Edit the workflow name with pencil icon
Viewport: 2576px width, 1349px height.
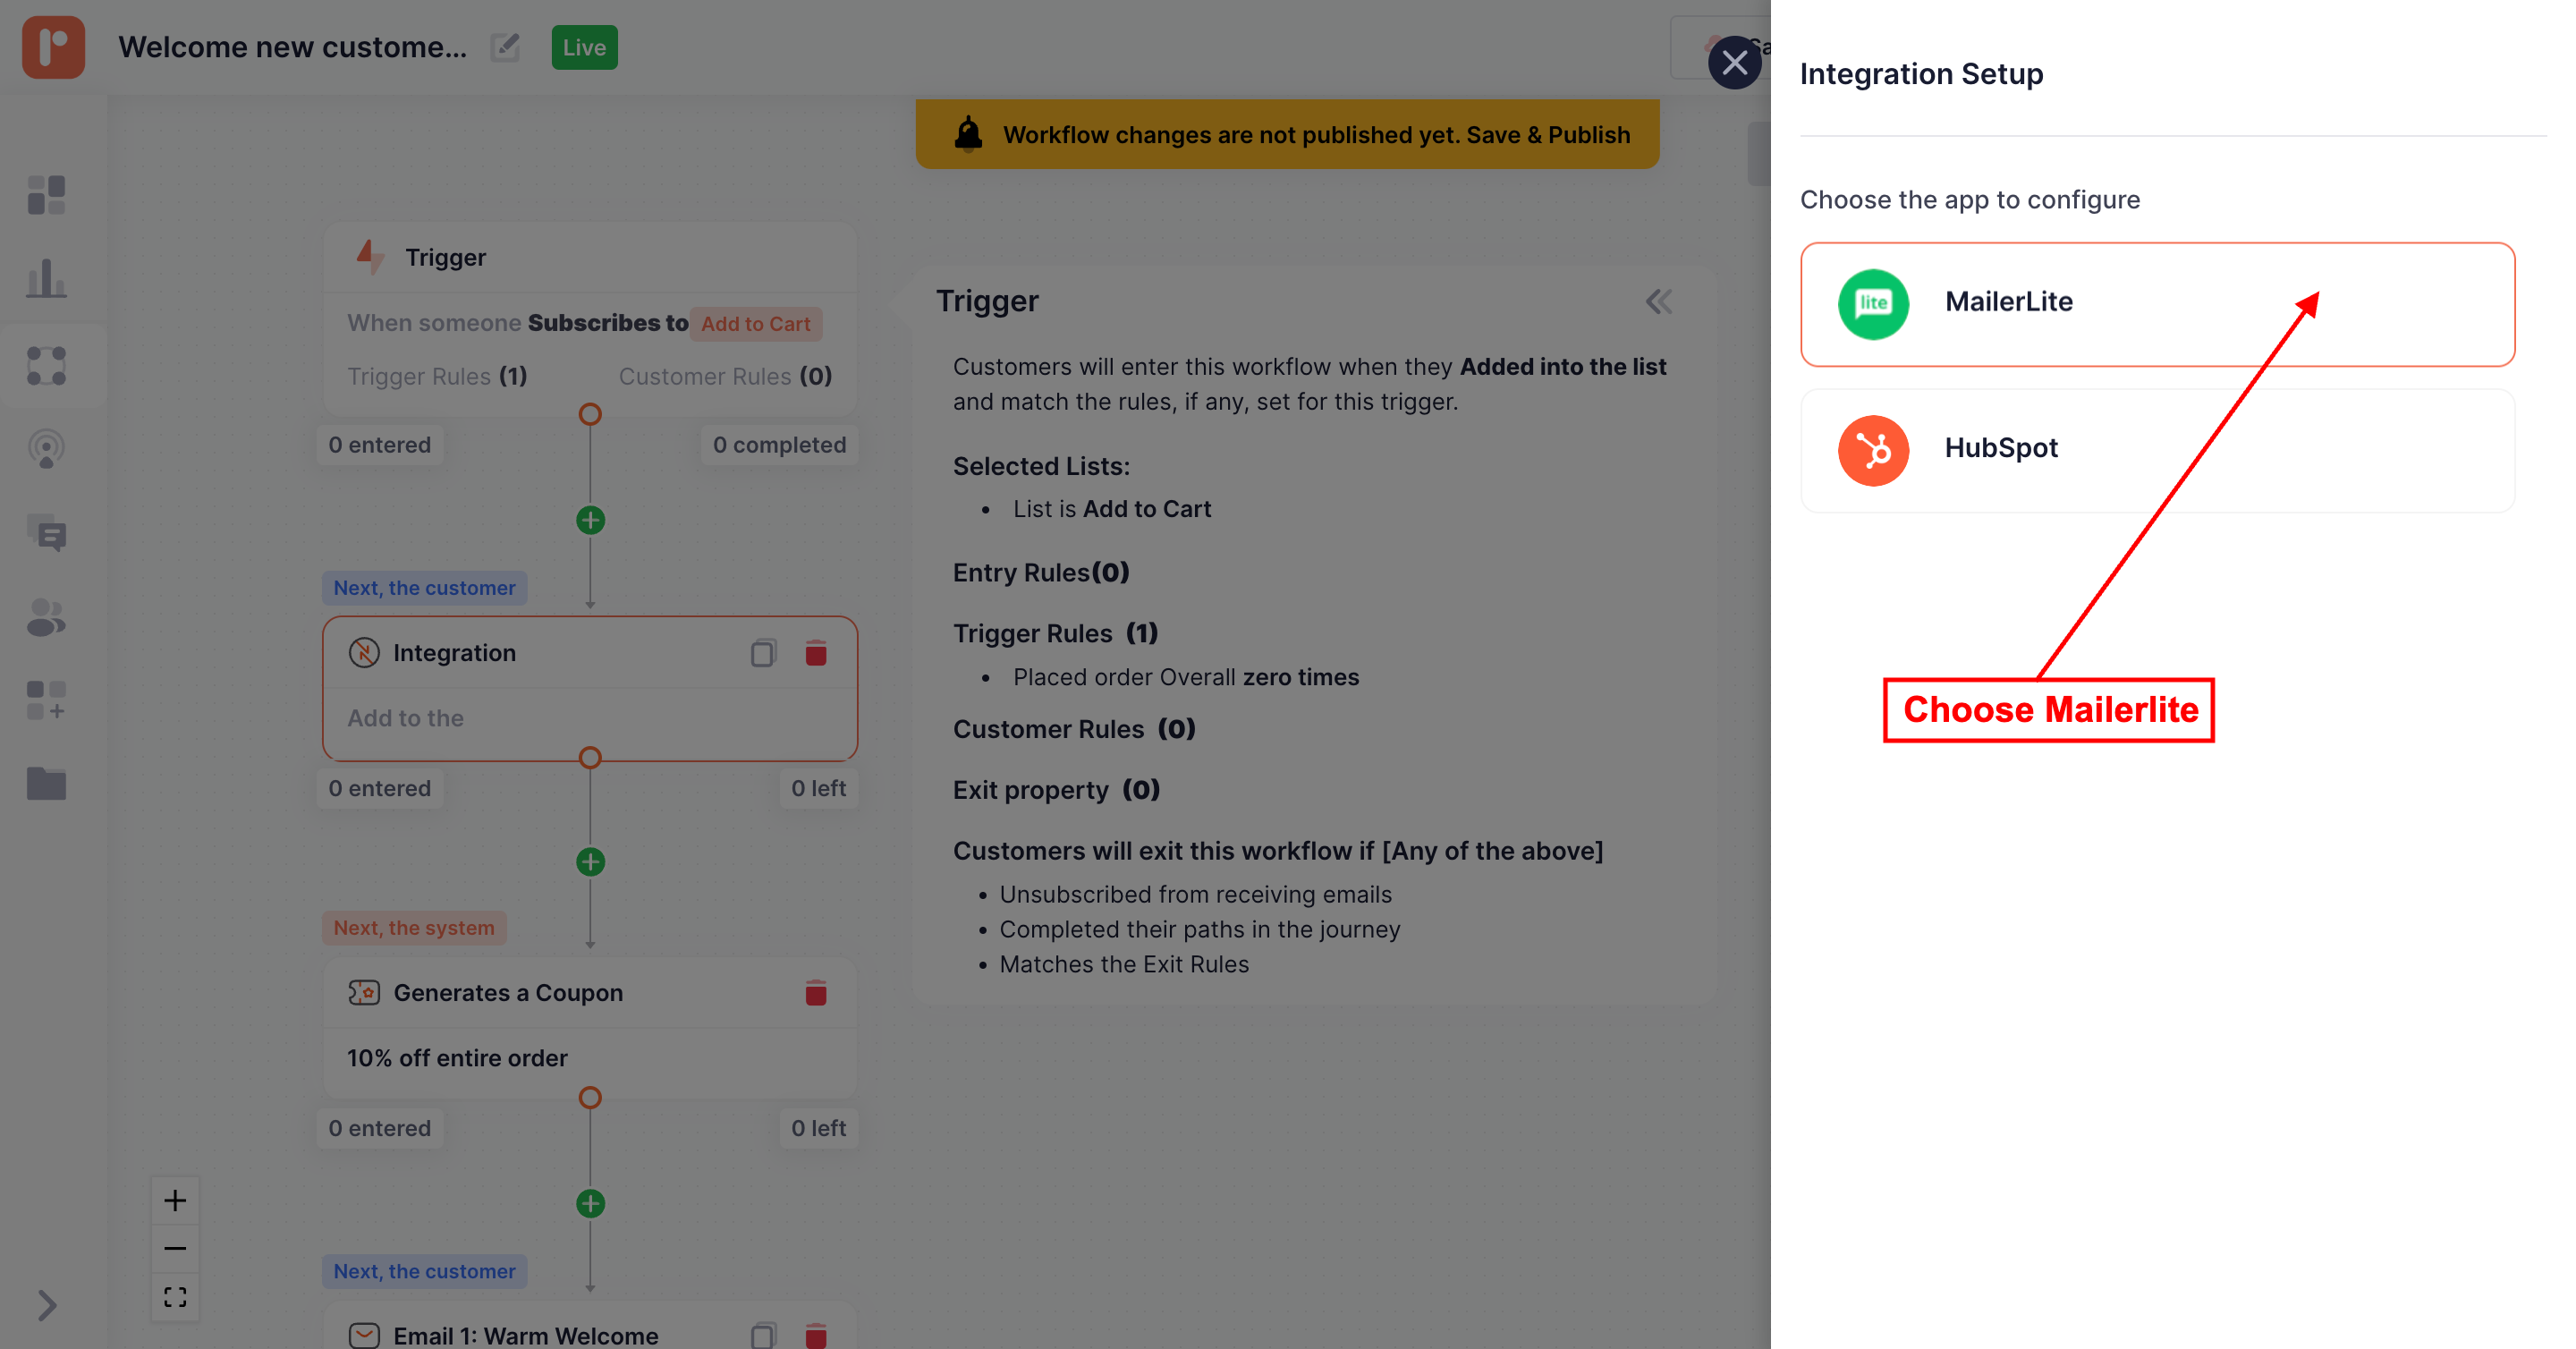pyautogui.click(x=505, y=47)
